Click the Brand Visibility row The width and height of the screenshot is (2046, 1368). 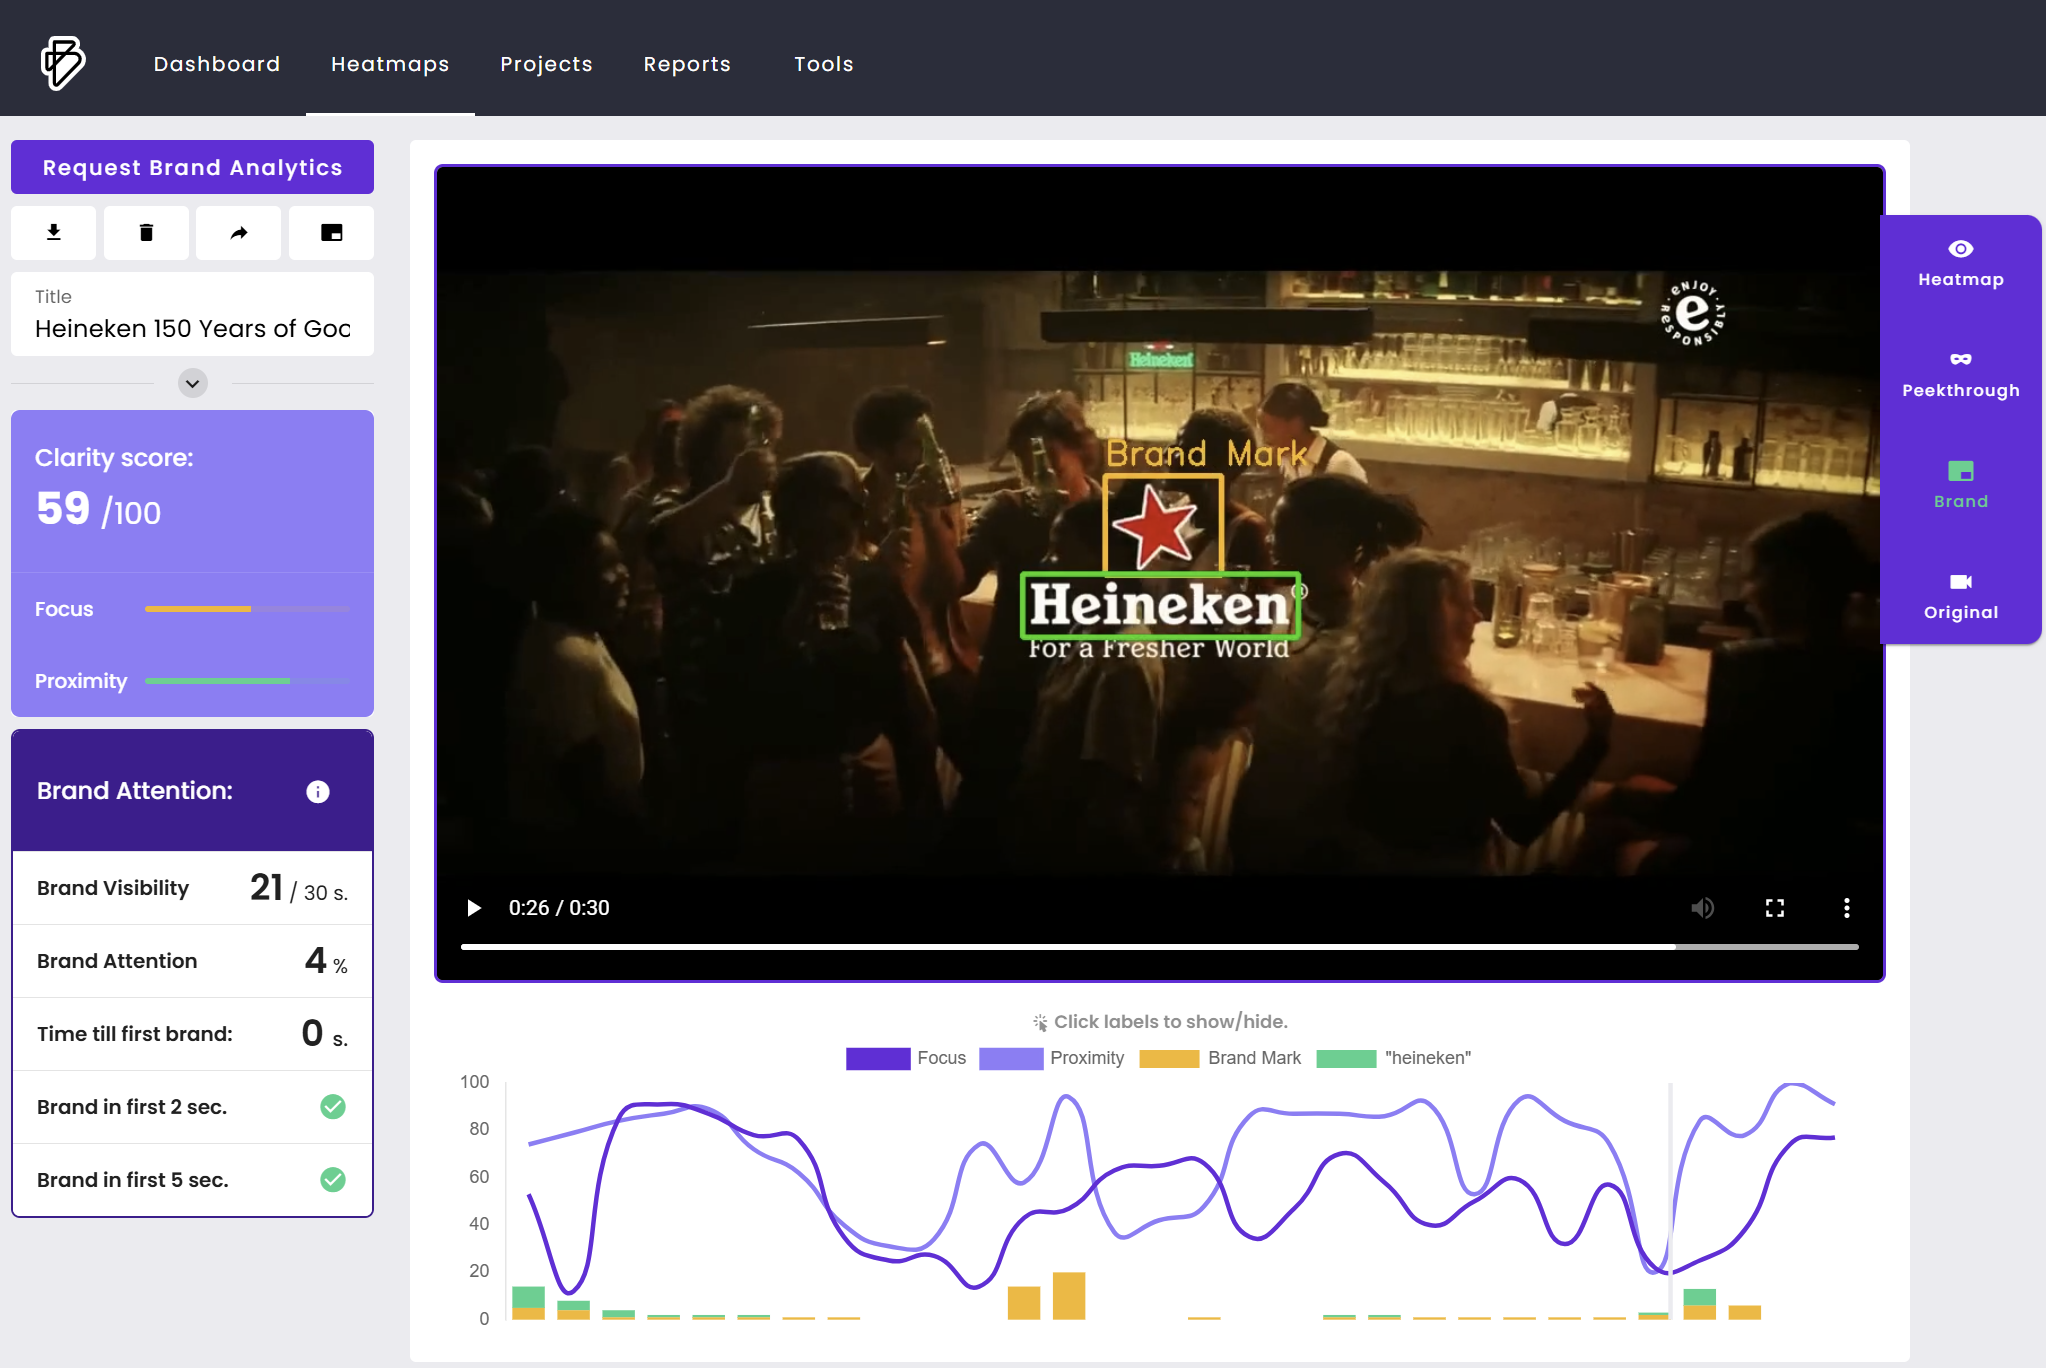tap(192, 888)
